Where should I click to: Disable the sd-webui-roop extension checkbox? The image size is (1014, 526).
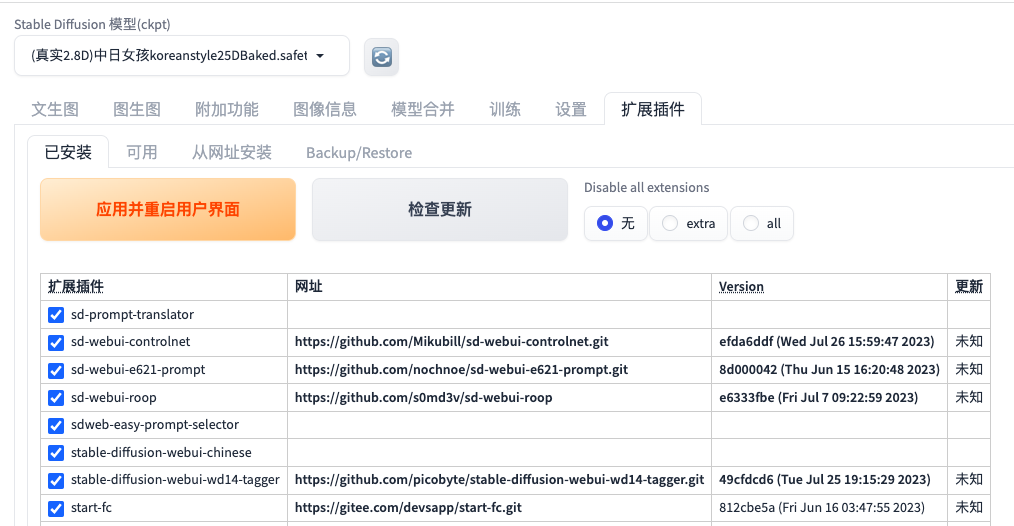tap(56, 398)
